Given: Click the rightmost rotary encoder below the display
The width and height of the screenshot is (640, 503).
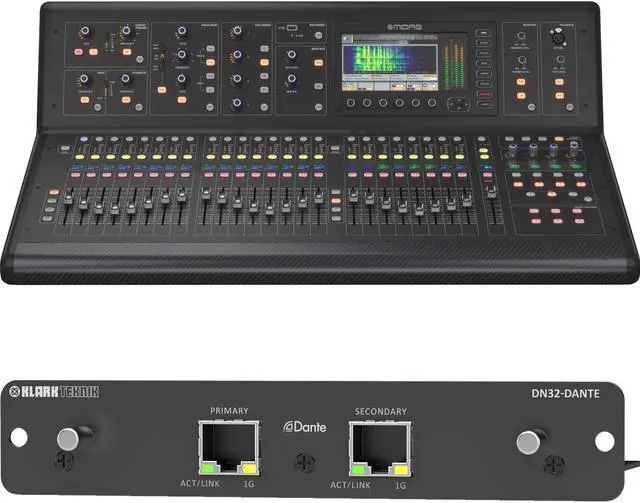Looking at the screenshot, I should coord(431,103).
